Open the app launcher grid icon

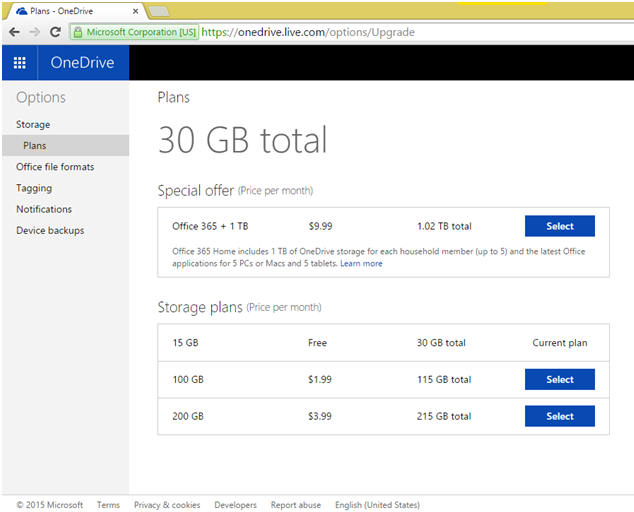19,63
